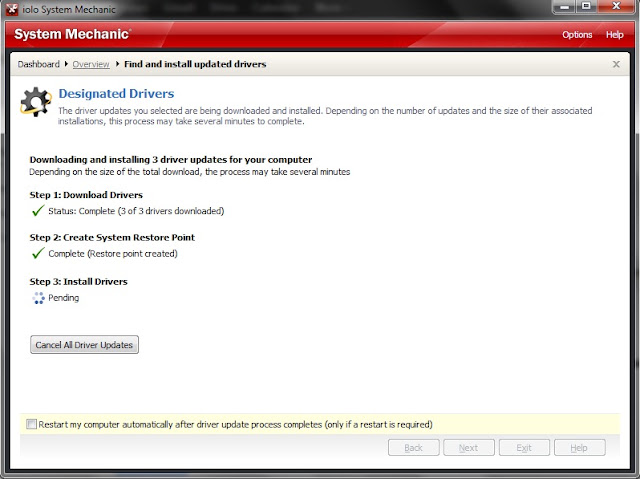Click 'Complete (Restore point created)' text
Image resolution: width=640 pixels, height=479 pixels.
coord(113,253)
